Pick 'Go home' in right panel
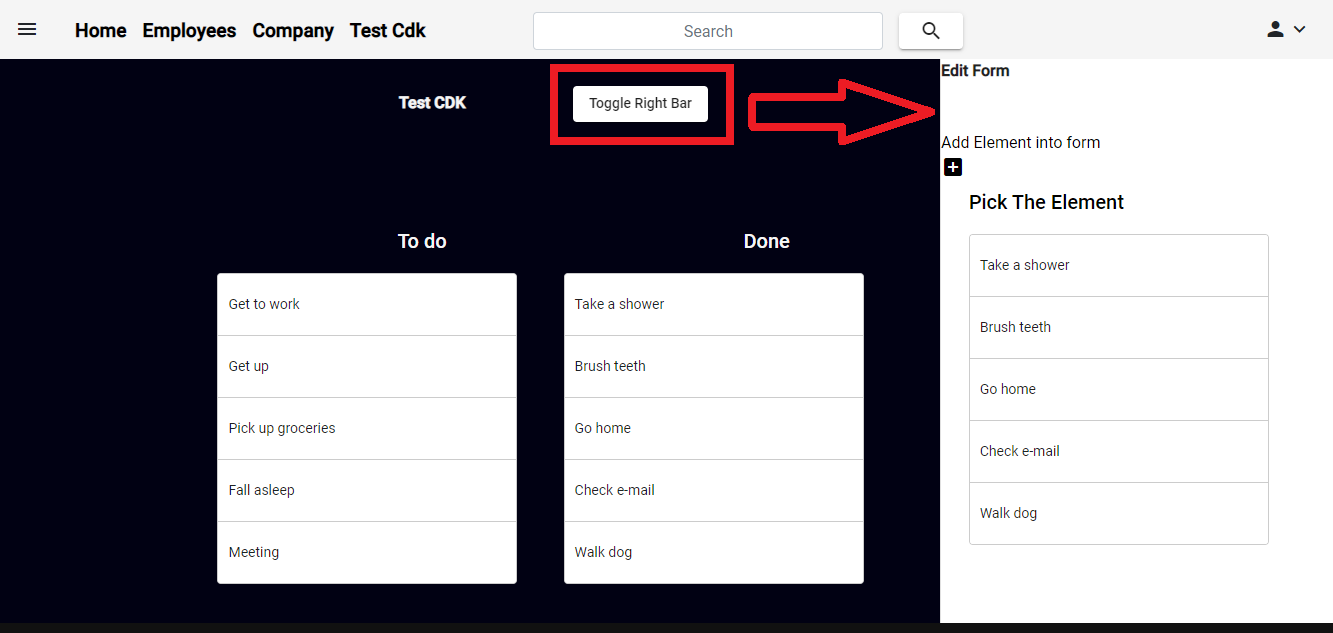The image size is (1333, 633). pyautogui.click(x=1119, y=389)
